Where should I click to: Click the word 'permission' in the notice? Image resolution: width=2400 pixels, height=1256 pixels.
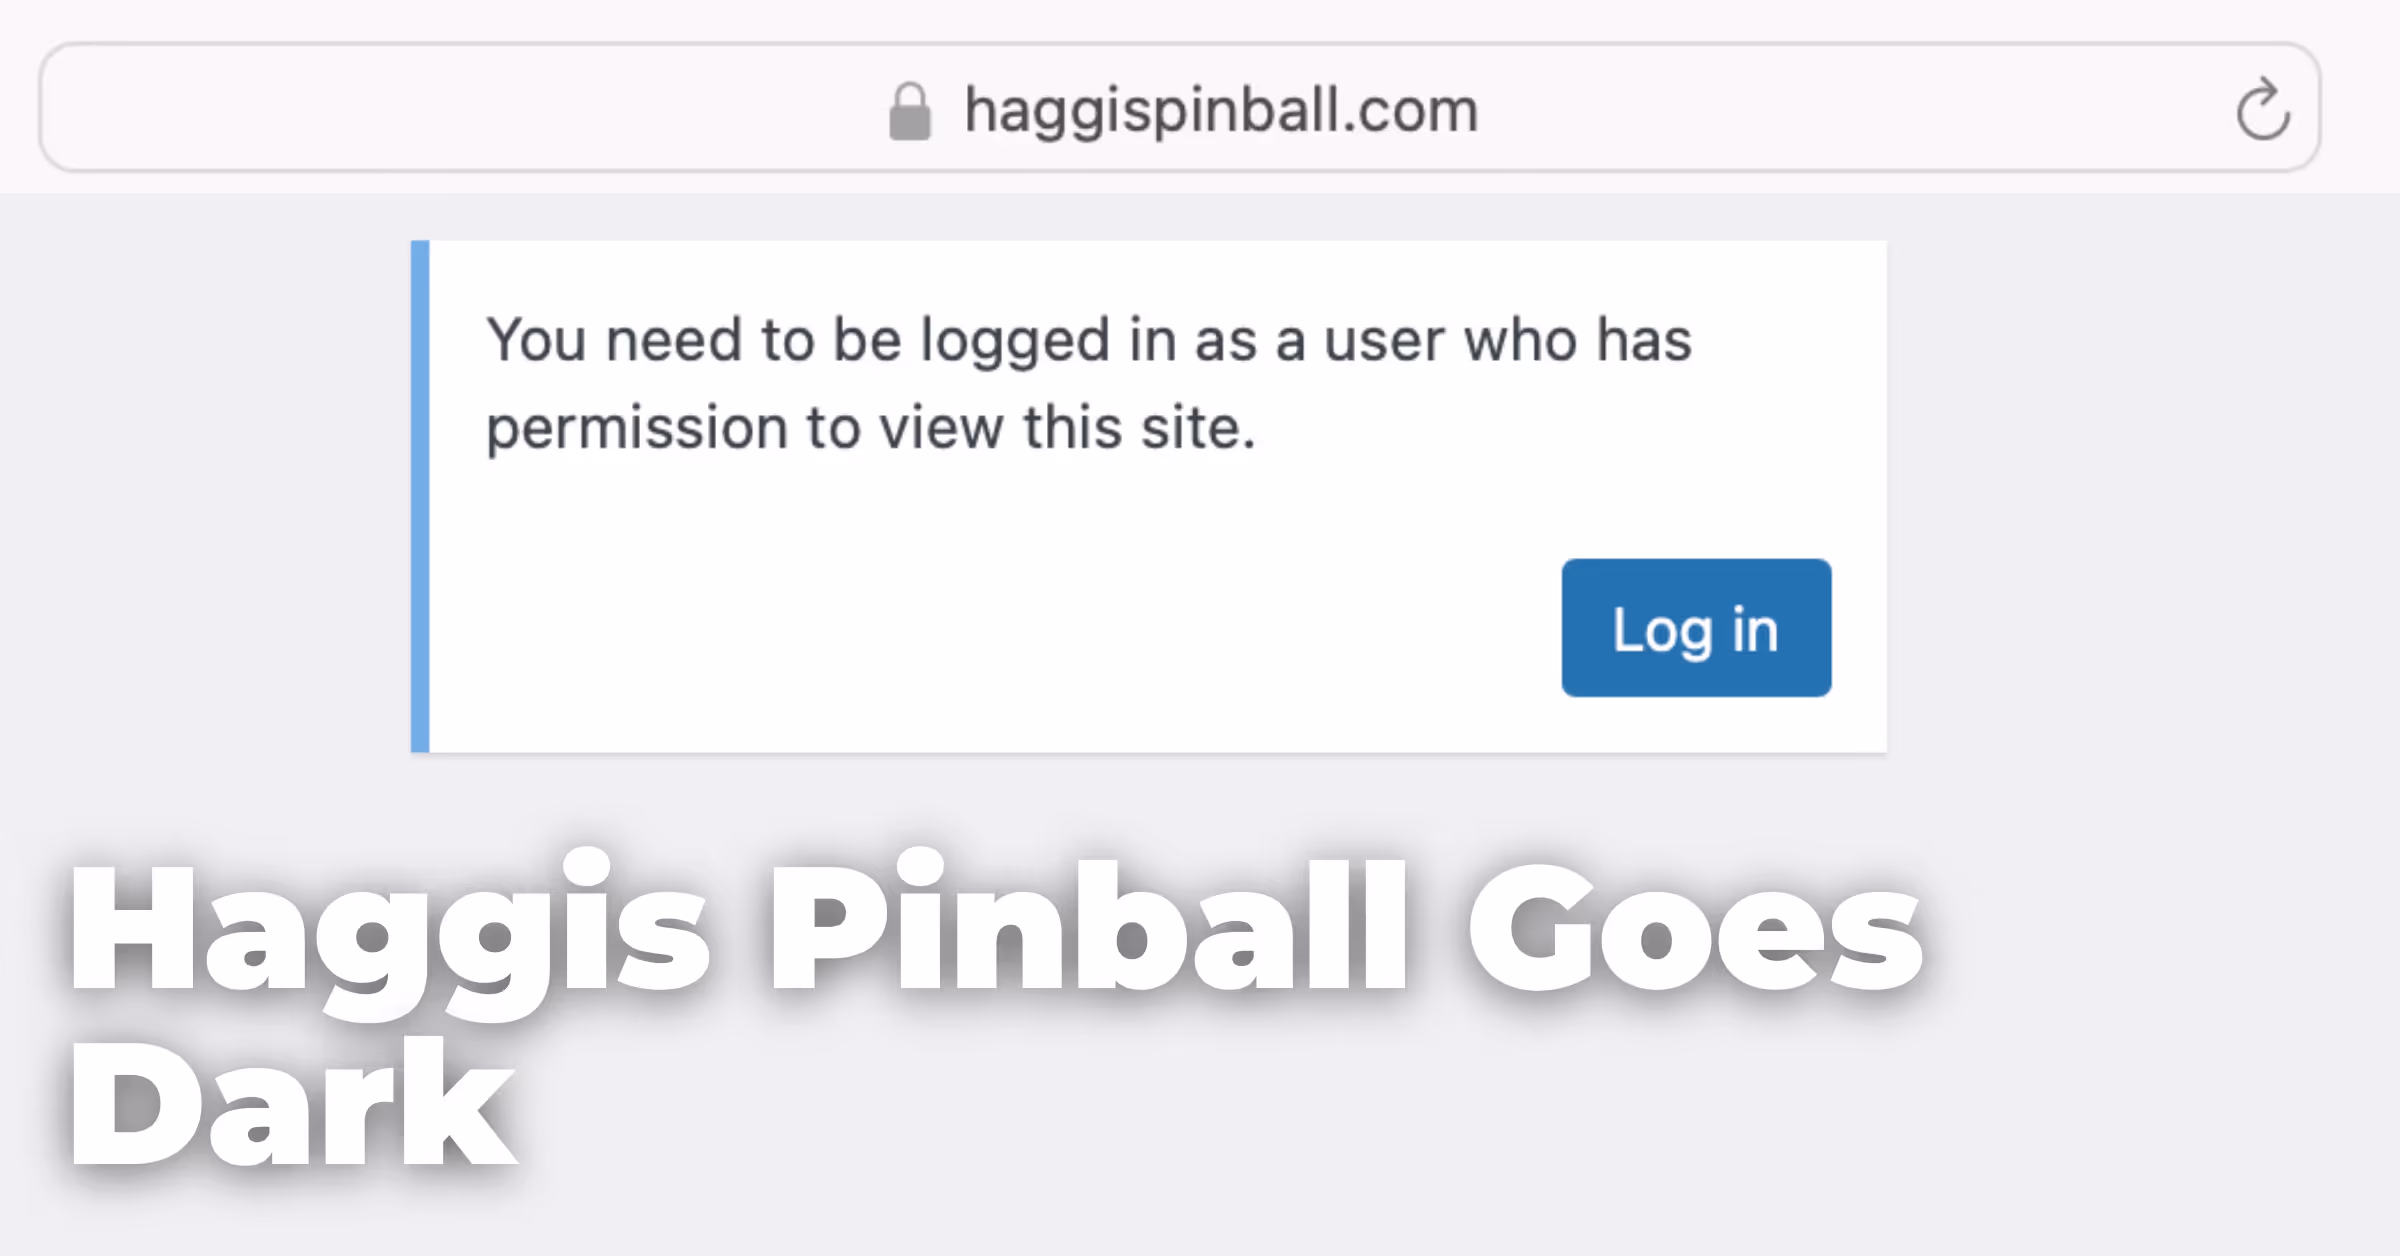[x=637, y=430]
